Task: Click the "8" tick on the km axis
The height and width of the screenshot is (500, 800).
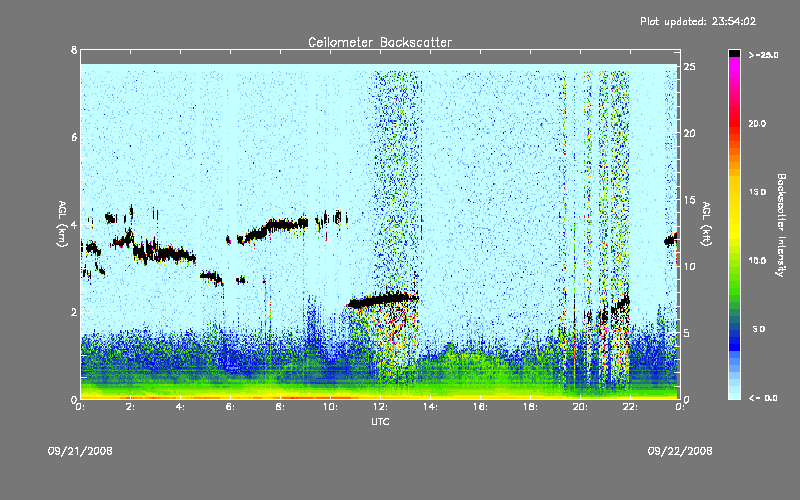Action: tap(74, 50)
